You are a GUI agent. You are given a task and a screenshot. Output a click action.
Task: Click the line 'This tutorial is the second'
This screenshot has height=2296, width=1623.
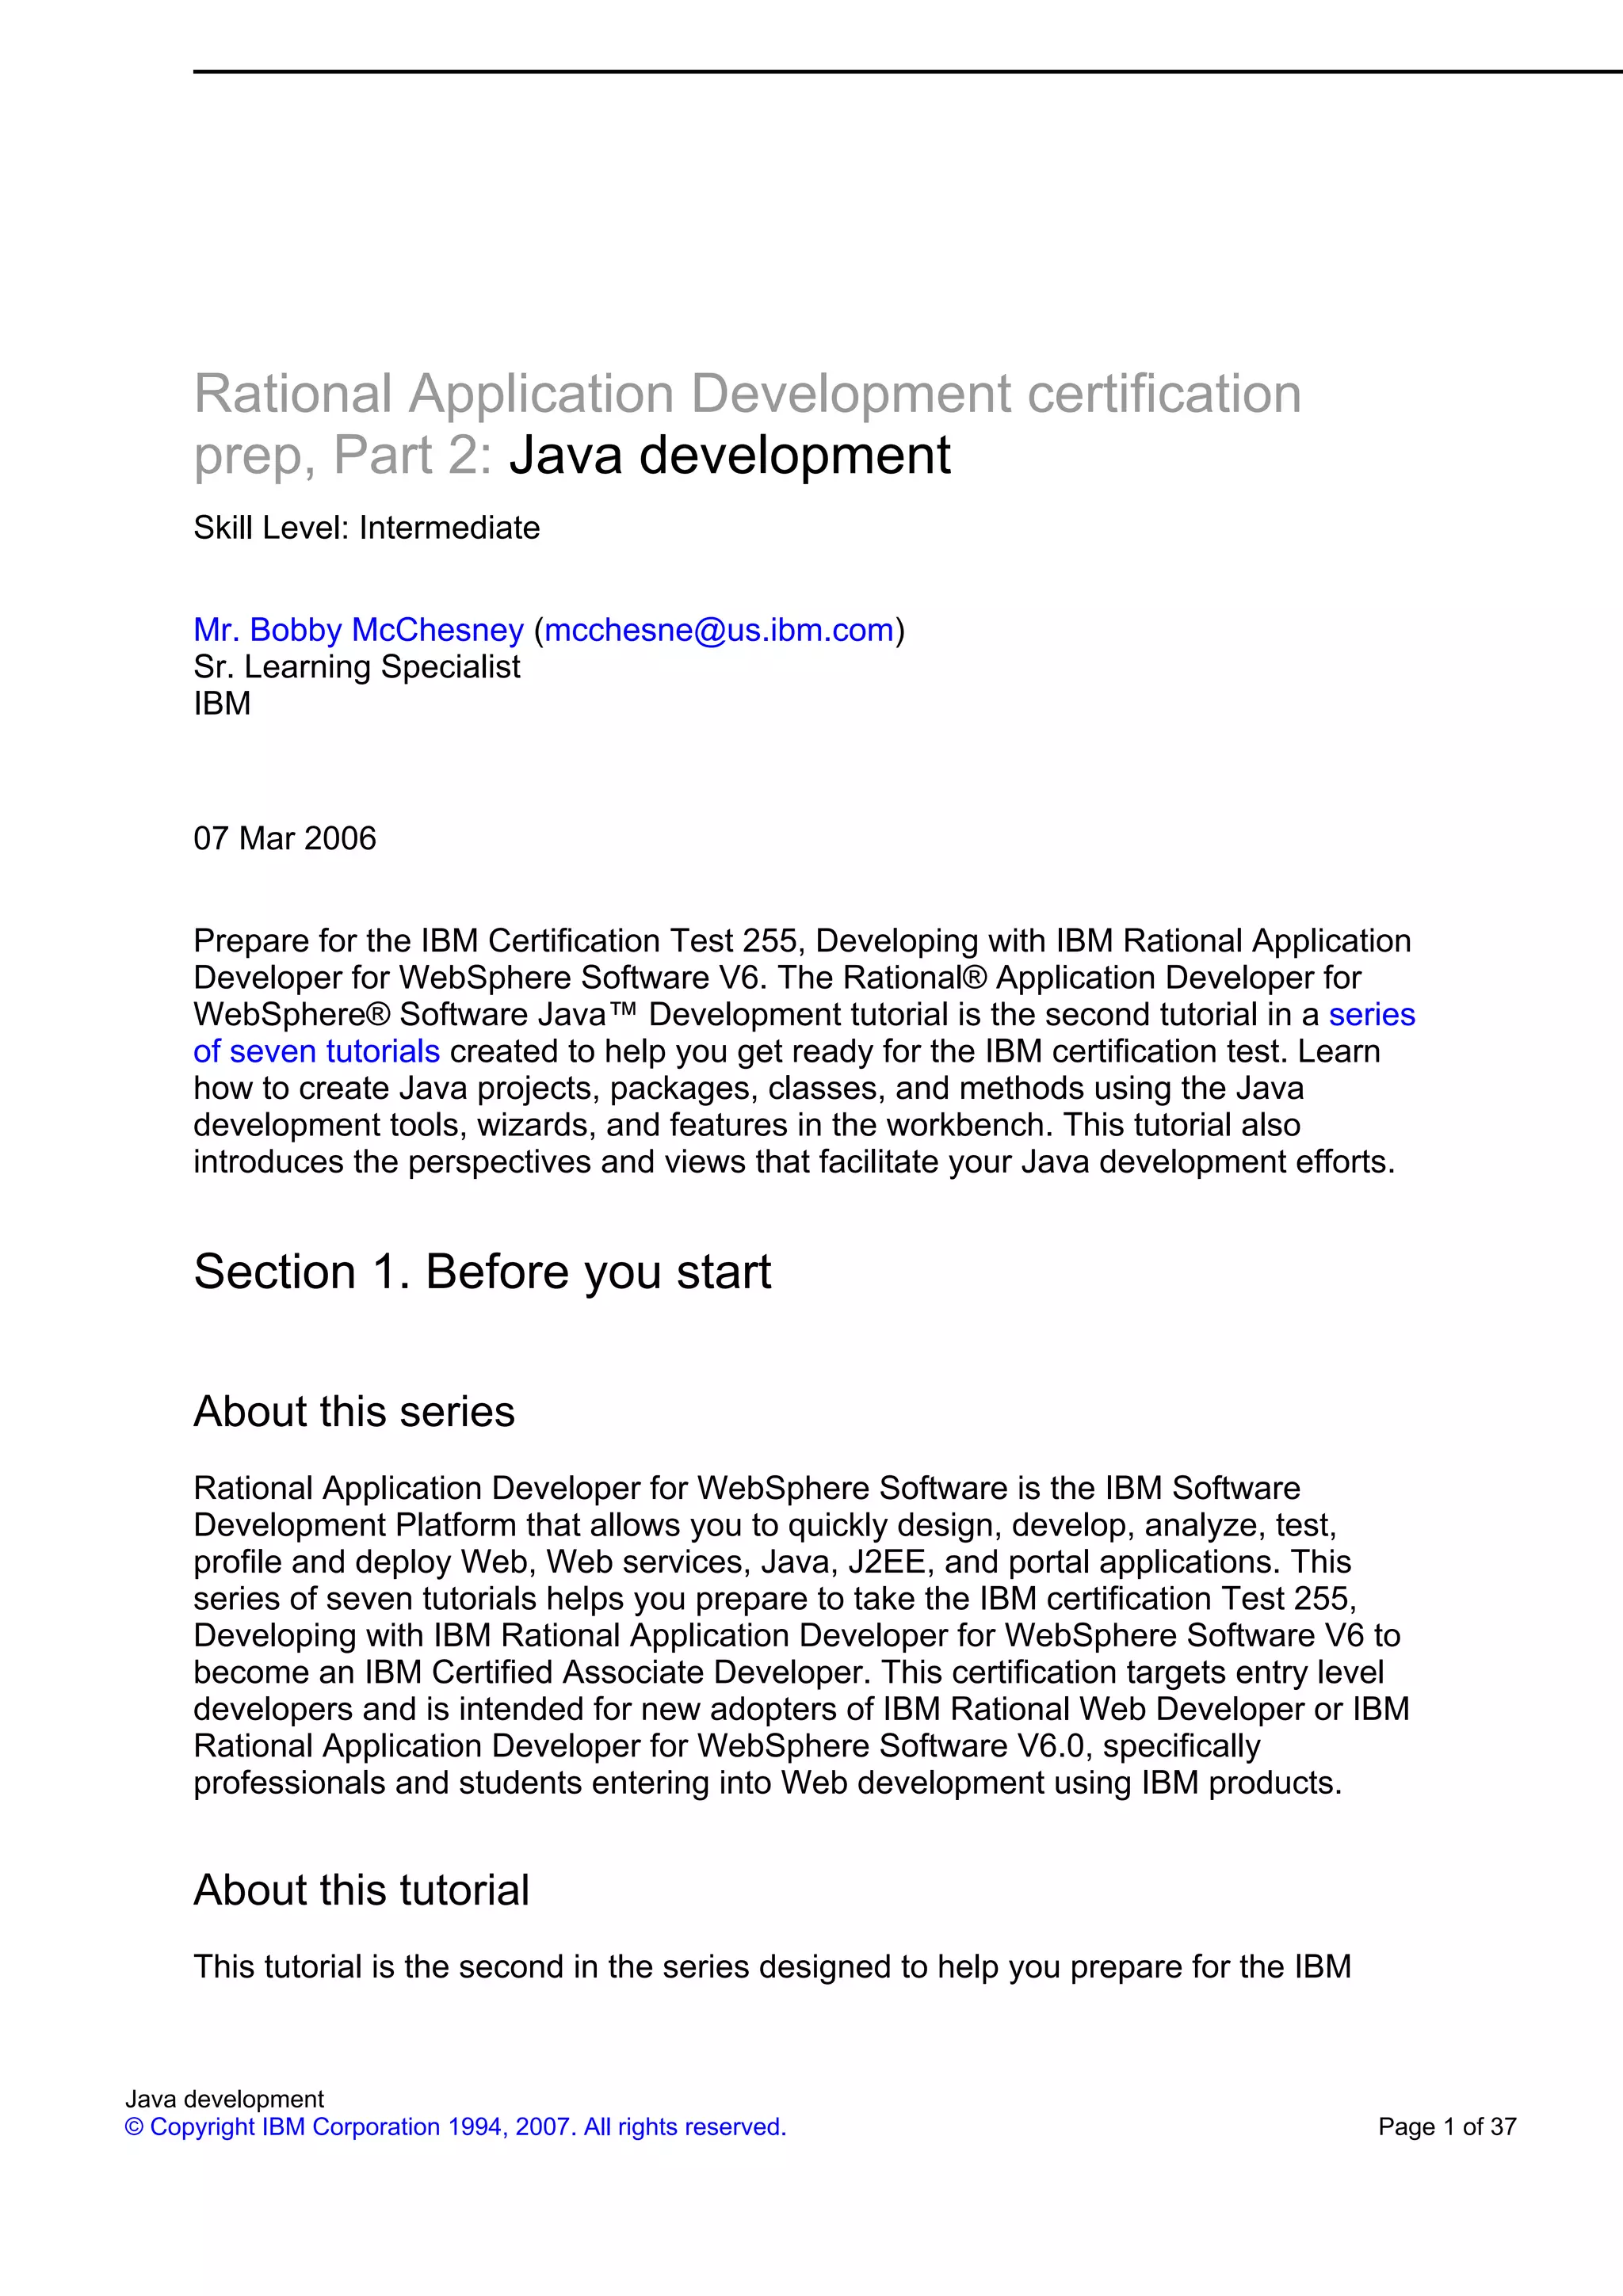771,1967
